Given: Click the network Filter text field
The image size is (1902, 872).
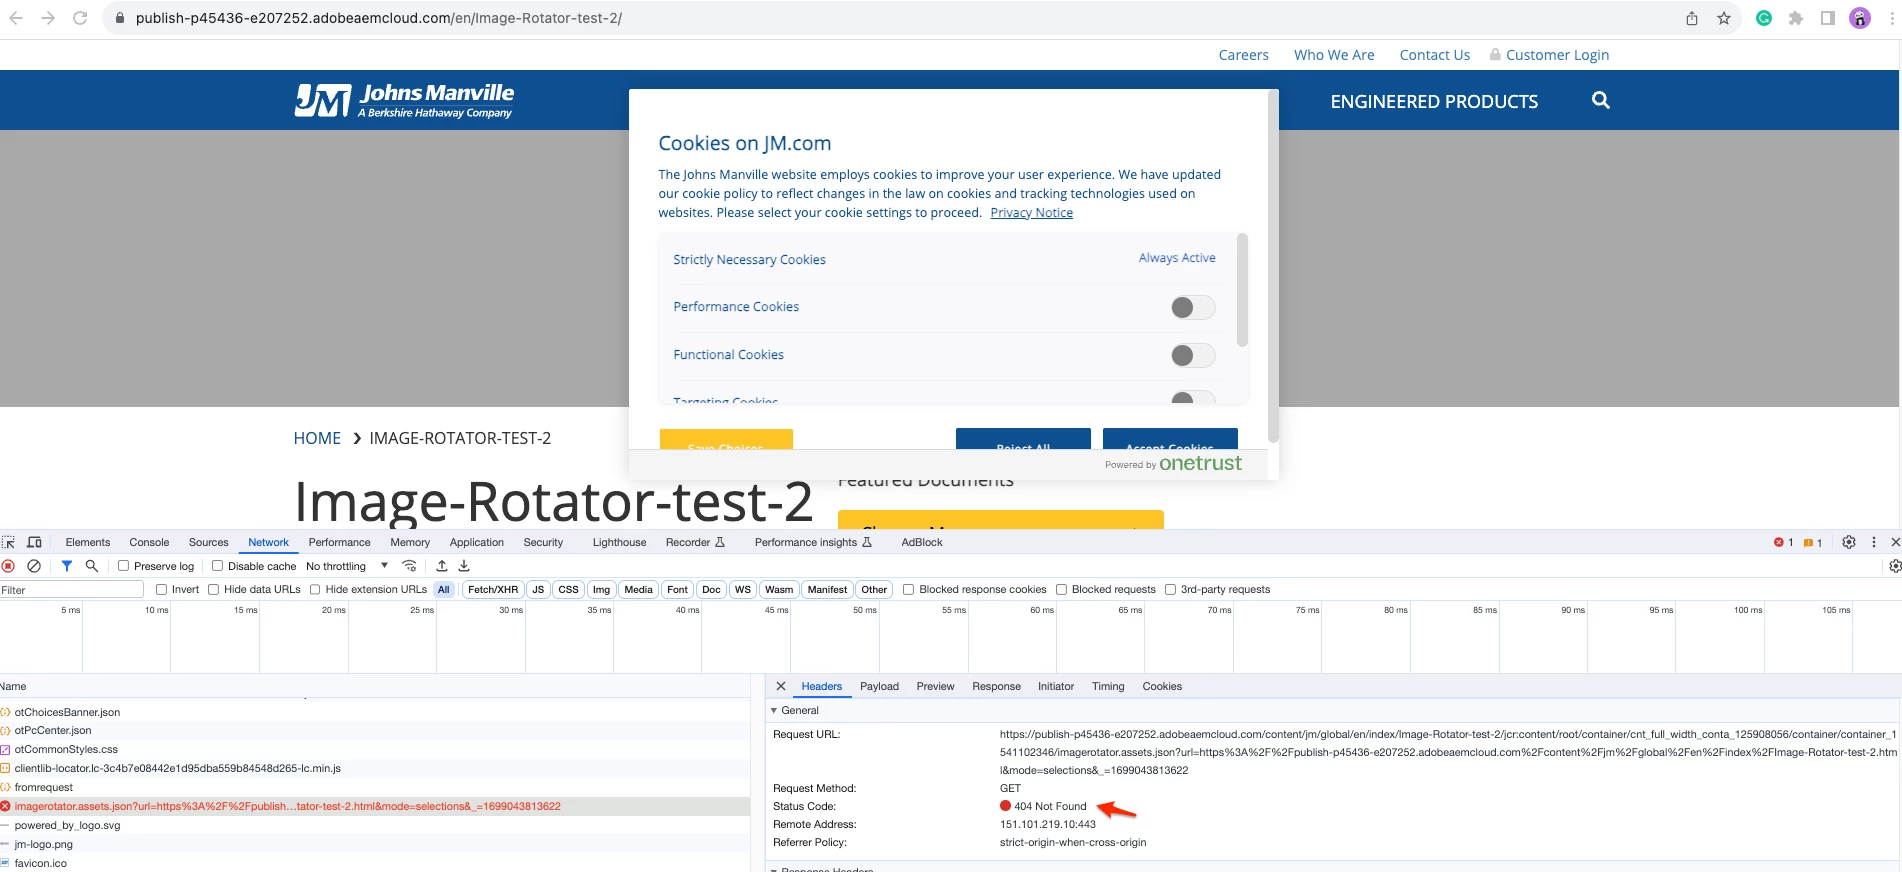Looking at the screenshot, I should 72,590.
